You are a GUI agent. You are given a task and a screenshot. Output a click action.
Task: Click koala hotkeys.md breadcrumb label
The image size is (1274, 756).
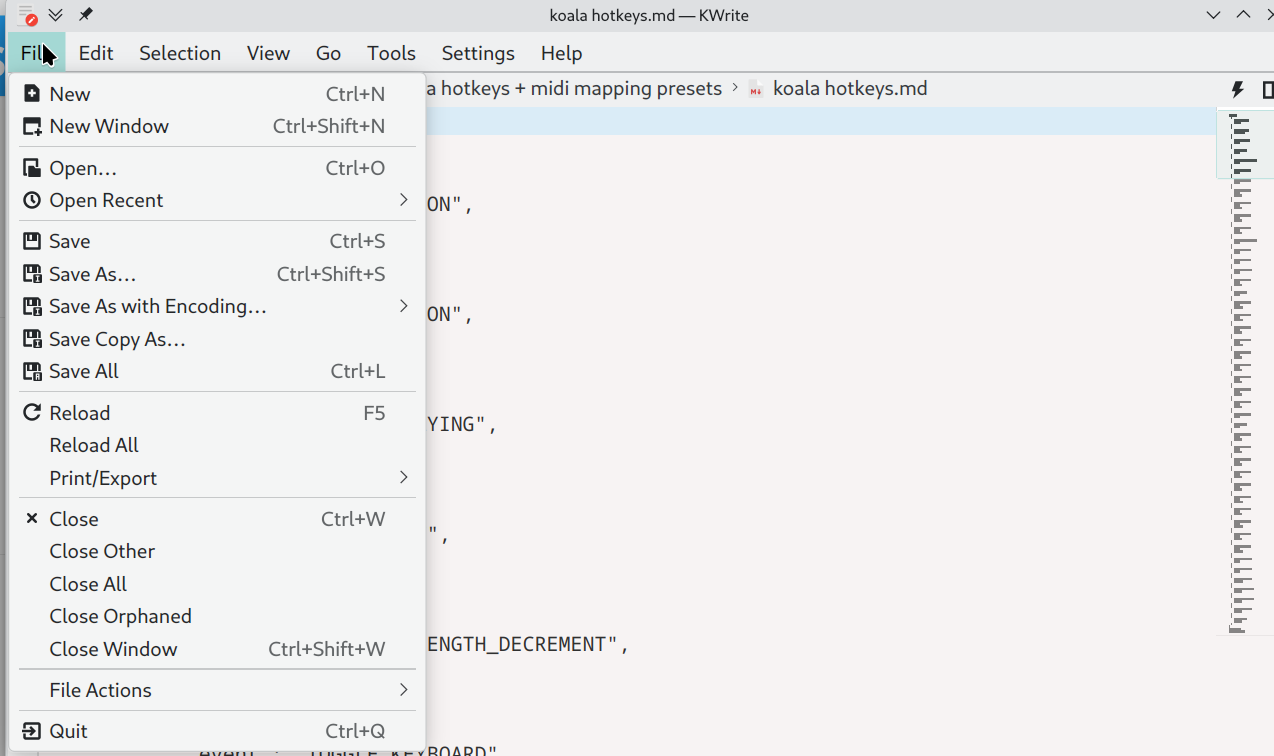(x=850, y=88)
